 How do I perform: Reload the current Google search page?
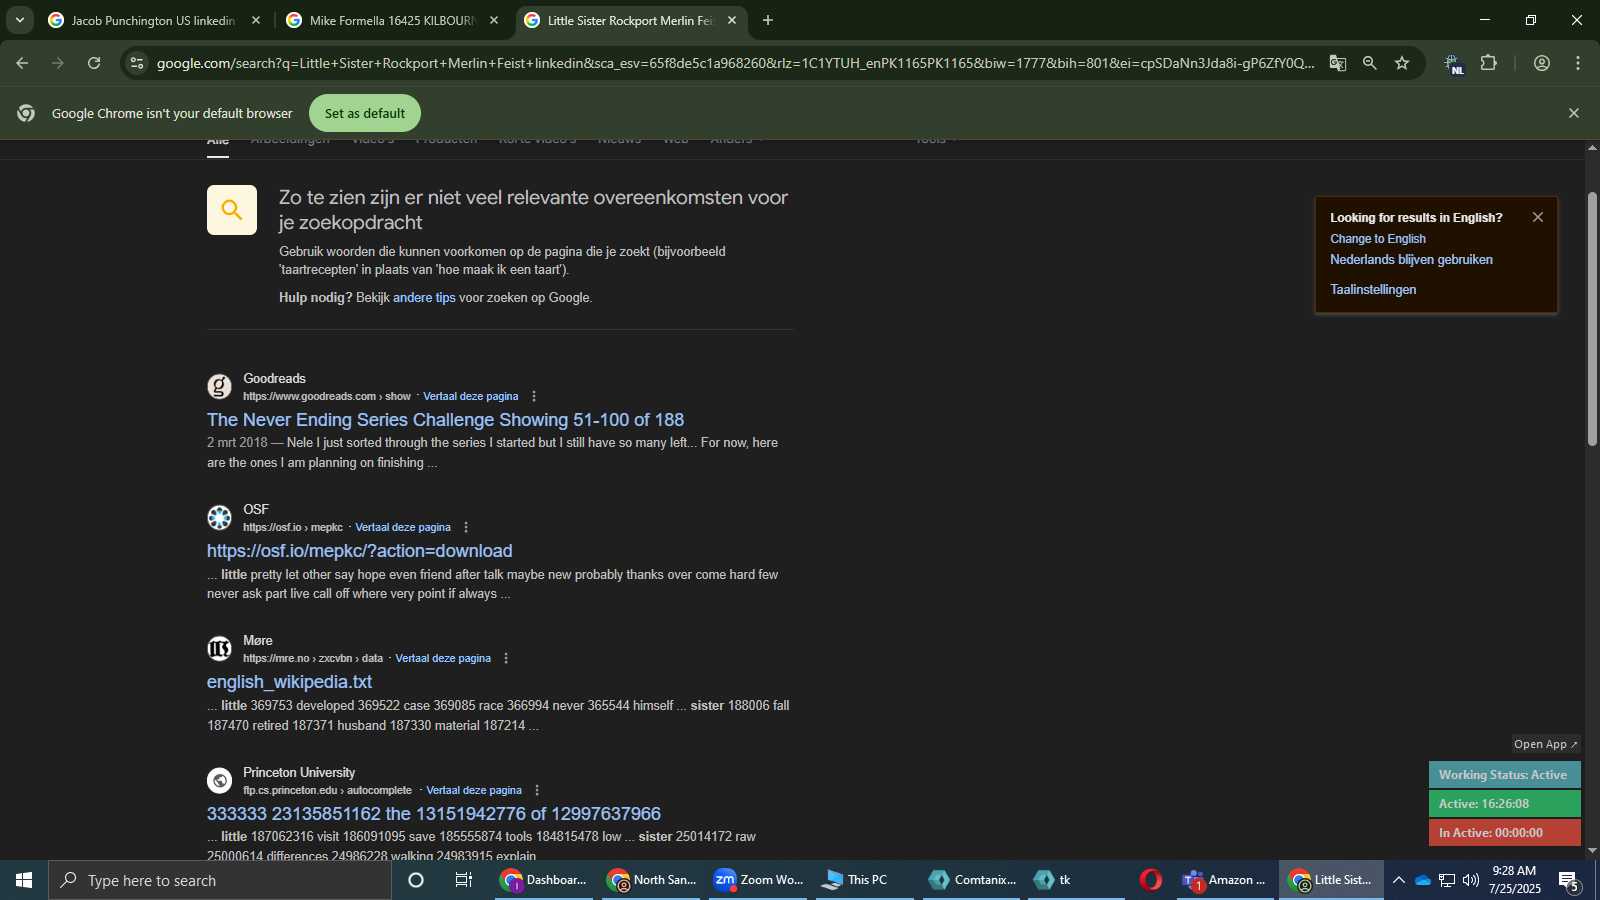(94, 63)
